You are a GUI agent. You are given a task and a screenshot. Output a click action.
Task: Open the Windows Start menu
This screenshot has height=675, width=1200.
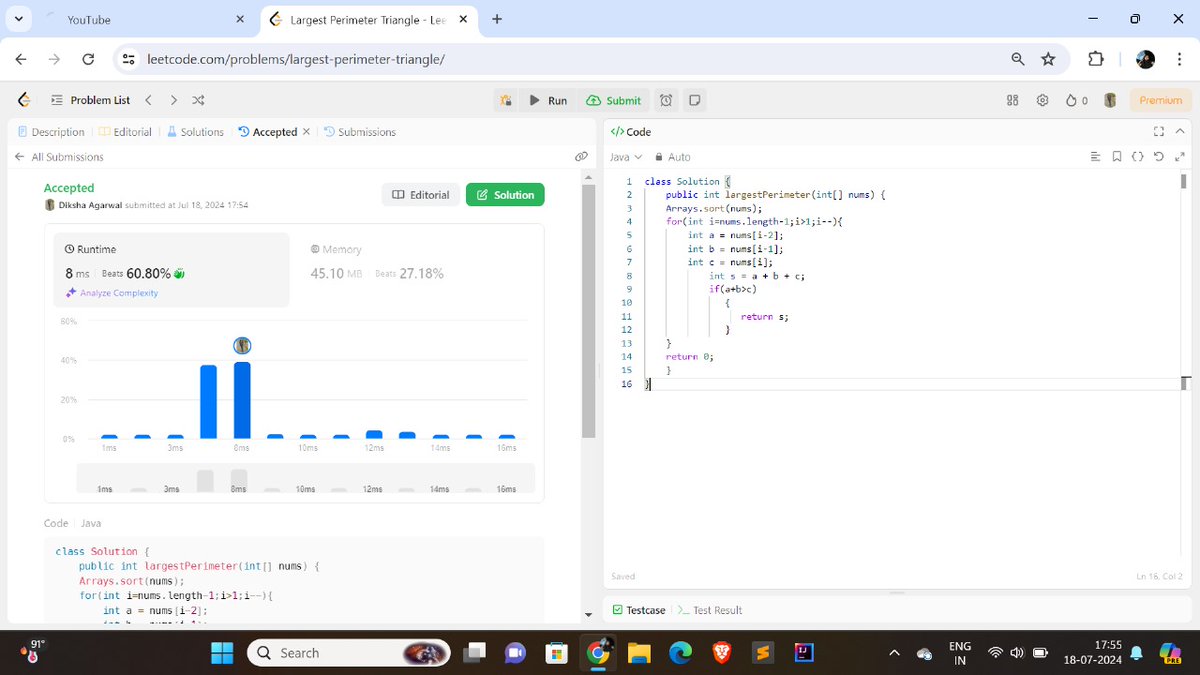tap(222, 653)
